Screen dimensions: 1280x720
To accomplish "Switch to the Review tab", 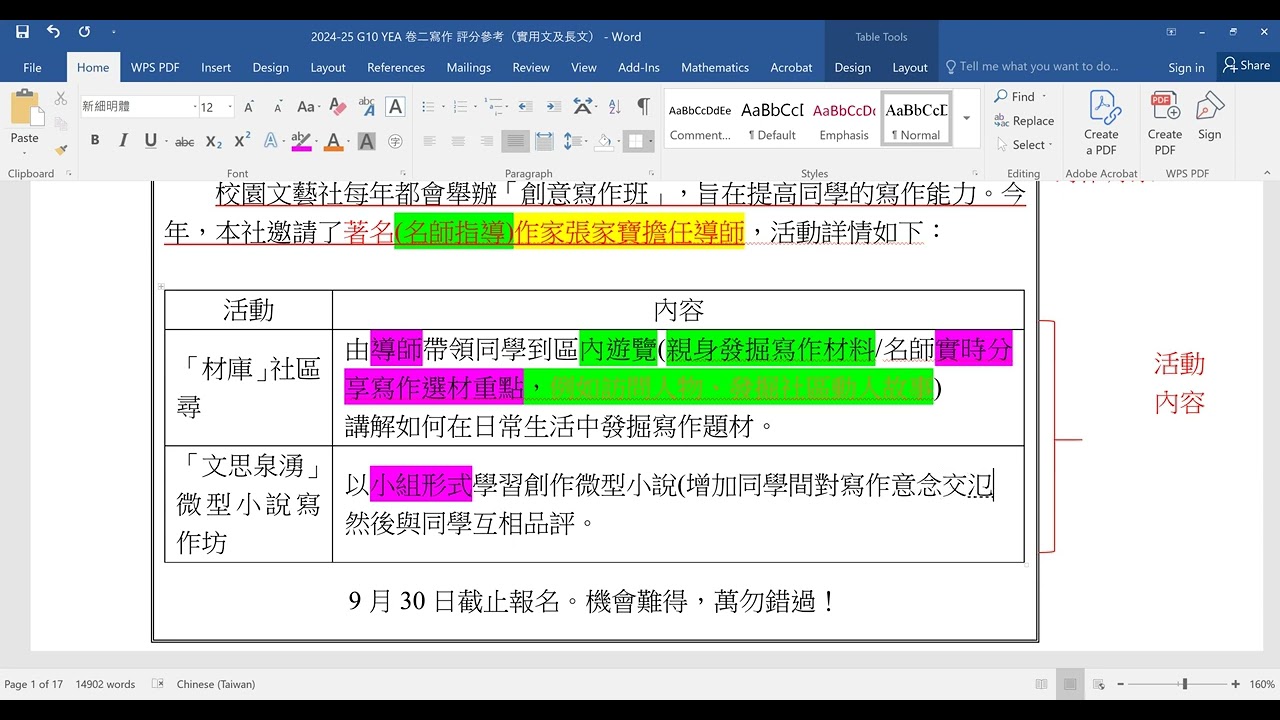I will coord(531,67).
